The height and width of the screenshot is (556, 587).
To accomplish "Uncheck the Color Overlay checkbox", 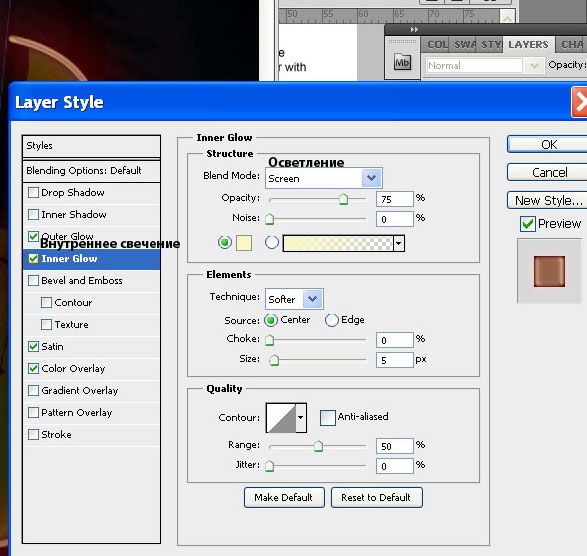I will [33, 368].
